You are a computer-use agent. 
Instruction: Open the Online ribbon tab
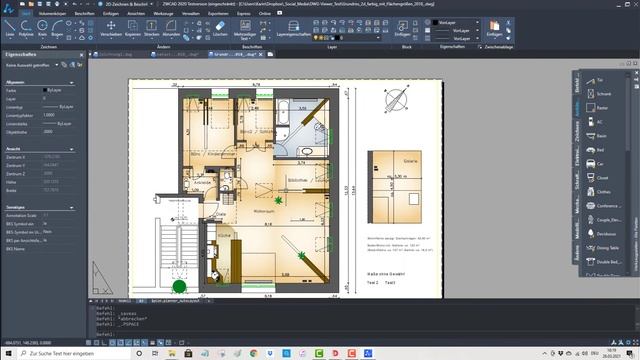point(264,13)
